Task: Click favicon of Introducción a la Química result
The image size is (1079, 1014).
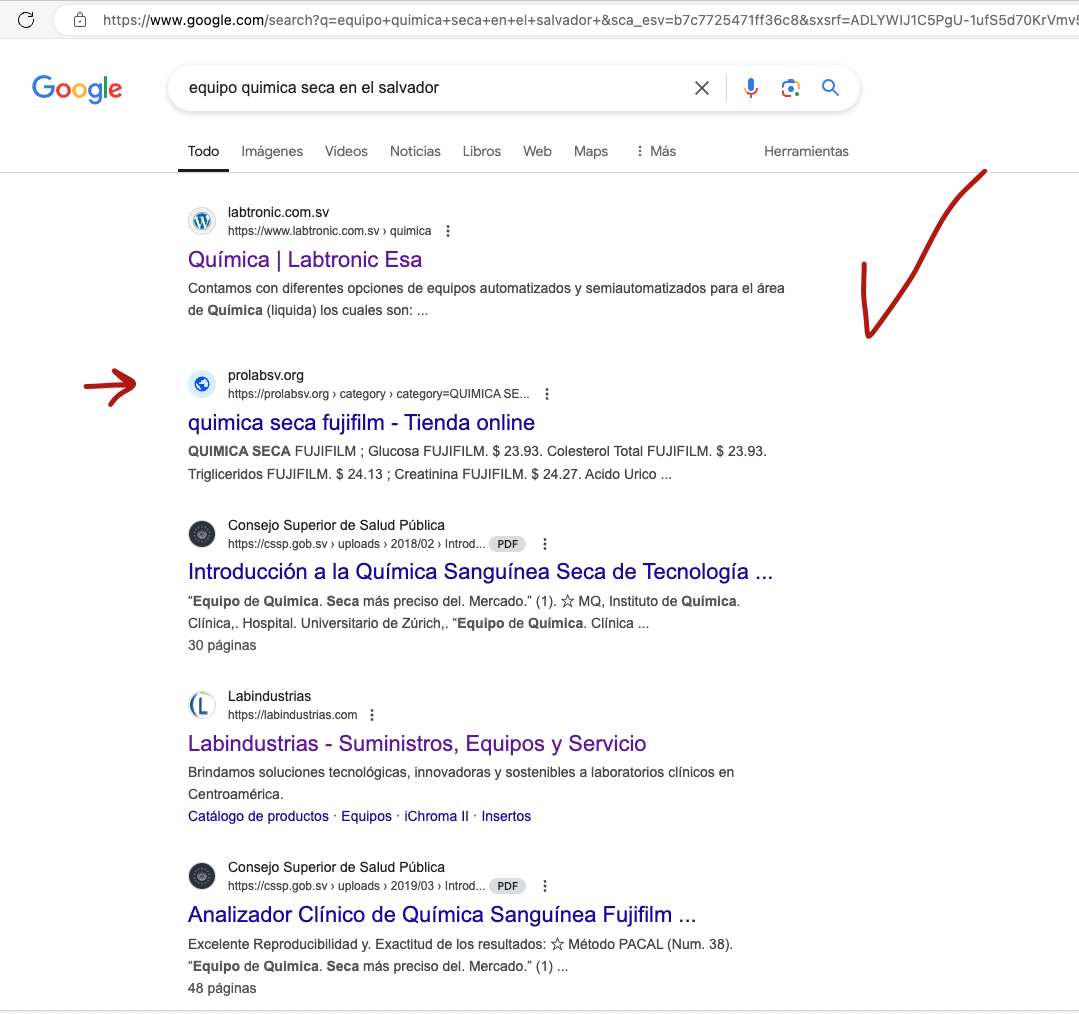Action: coord(202,534)
